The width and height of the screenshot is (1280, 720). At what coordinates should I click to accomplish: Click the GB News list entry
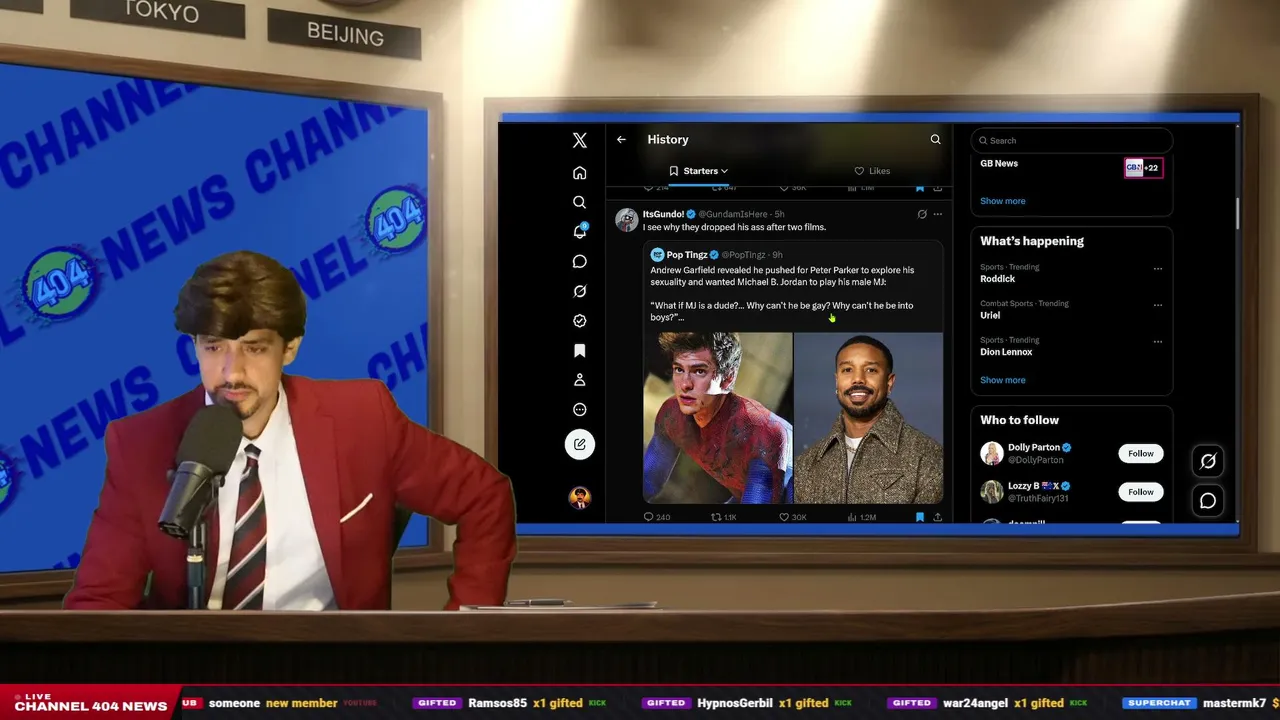1071,167
